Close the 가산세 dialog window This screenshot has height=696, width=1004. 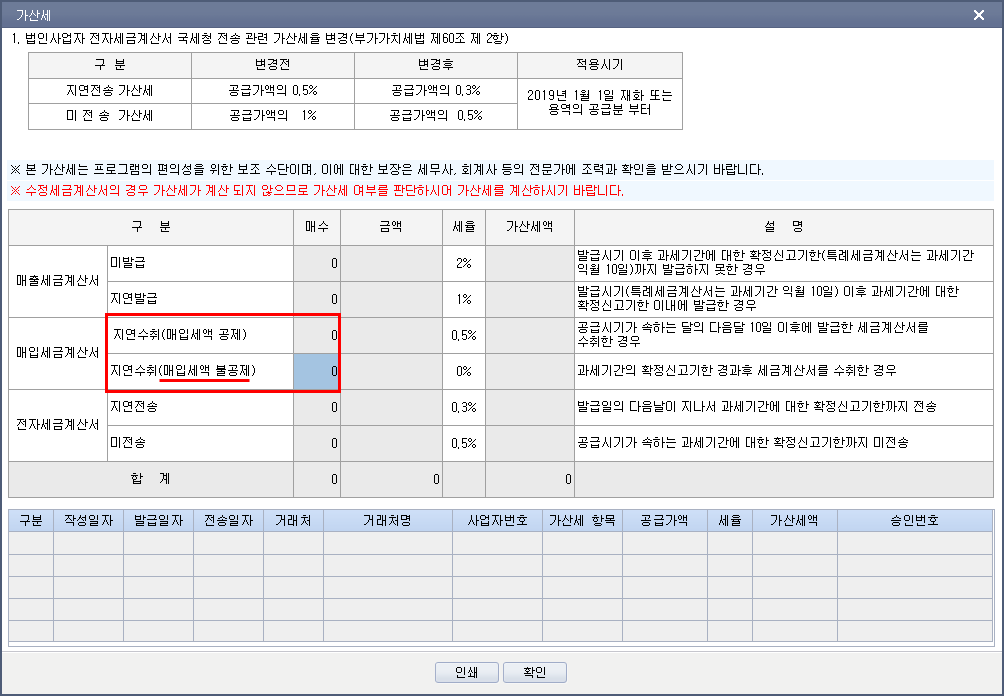tap(978, 15)
